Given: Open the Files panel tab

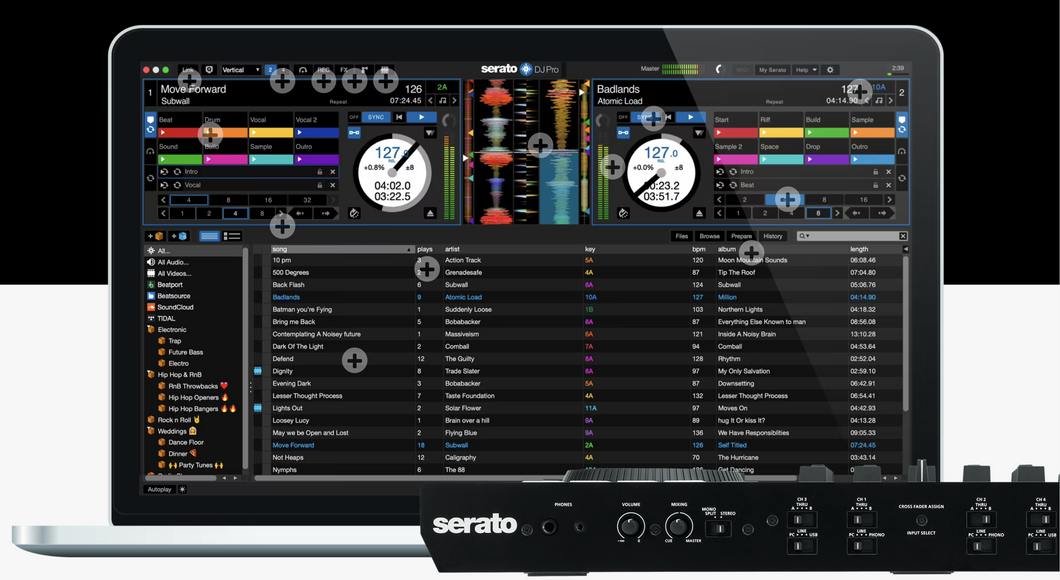Looking at the screenshot, I should (x=681, y=236).
